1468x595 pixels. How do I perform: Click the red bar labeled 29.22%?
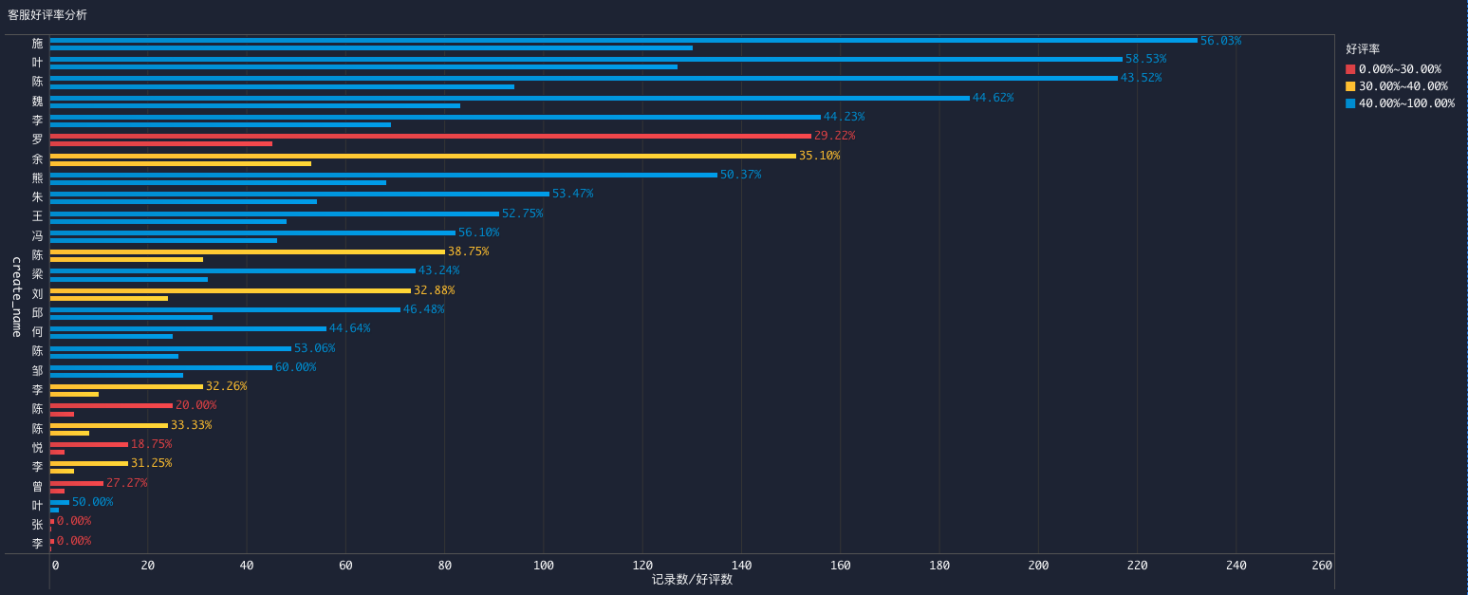(430, 136)
